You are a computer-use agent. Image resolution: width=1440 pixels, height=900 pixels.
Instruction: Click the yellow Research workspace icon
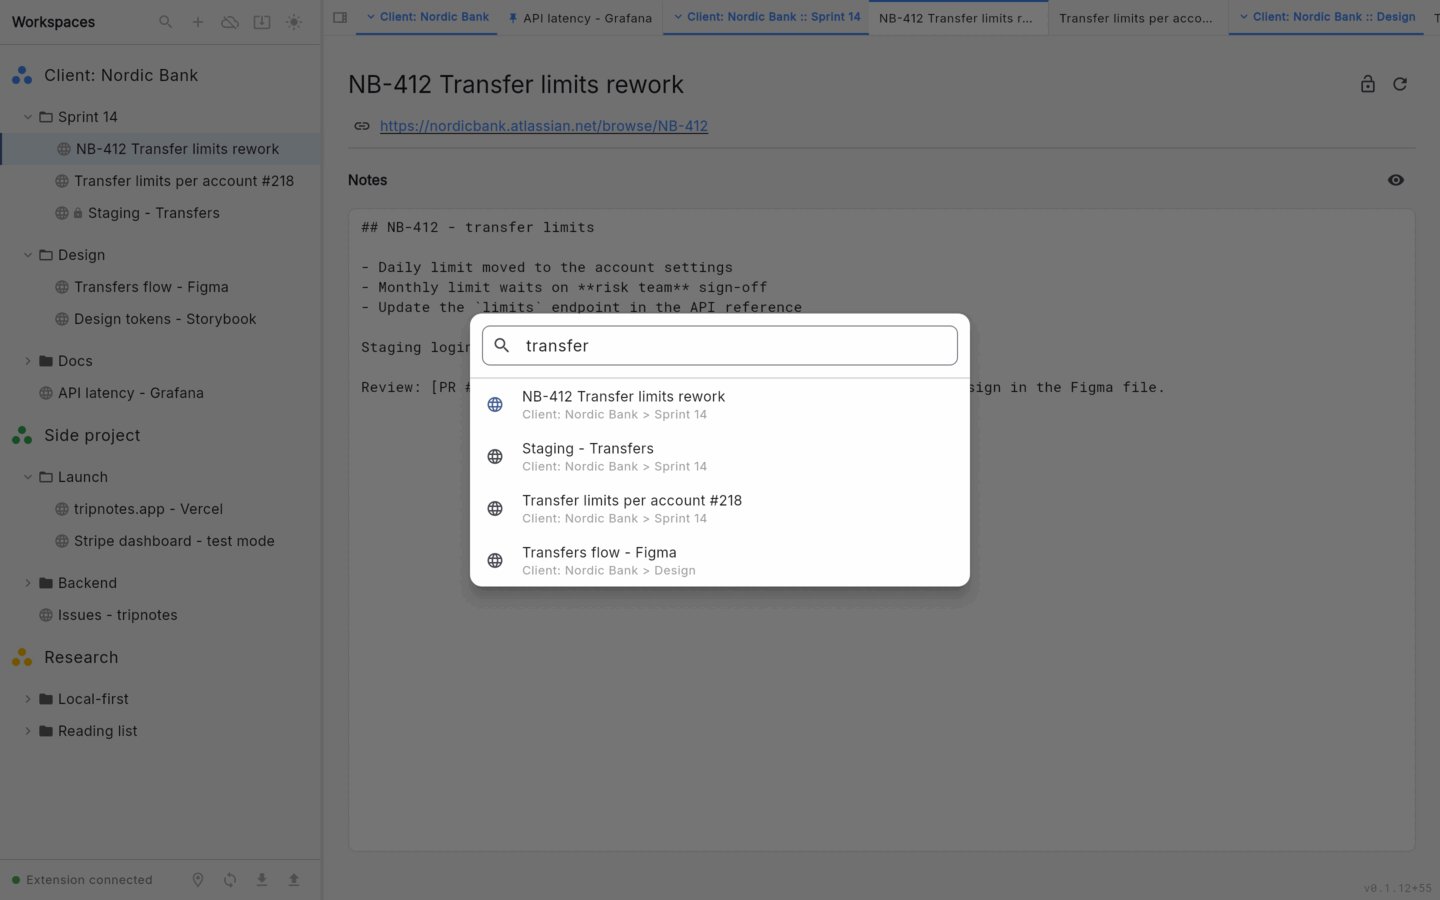coord(22,657)
